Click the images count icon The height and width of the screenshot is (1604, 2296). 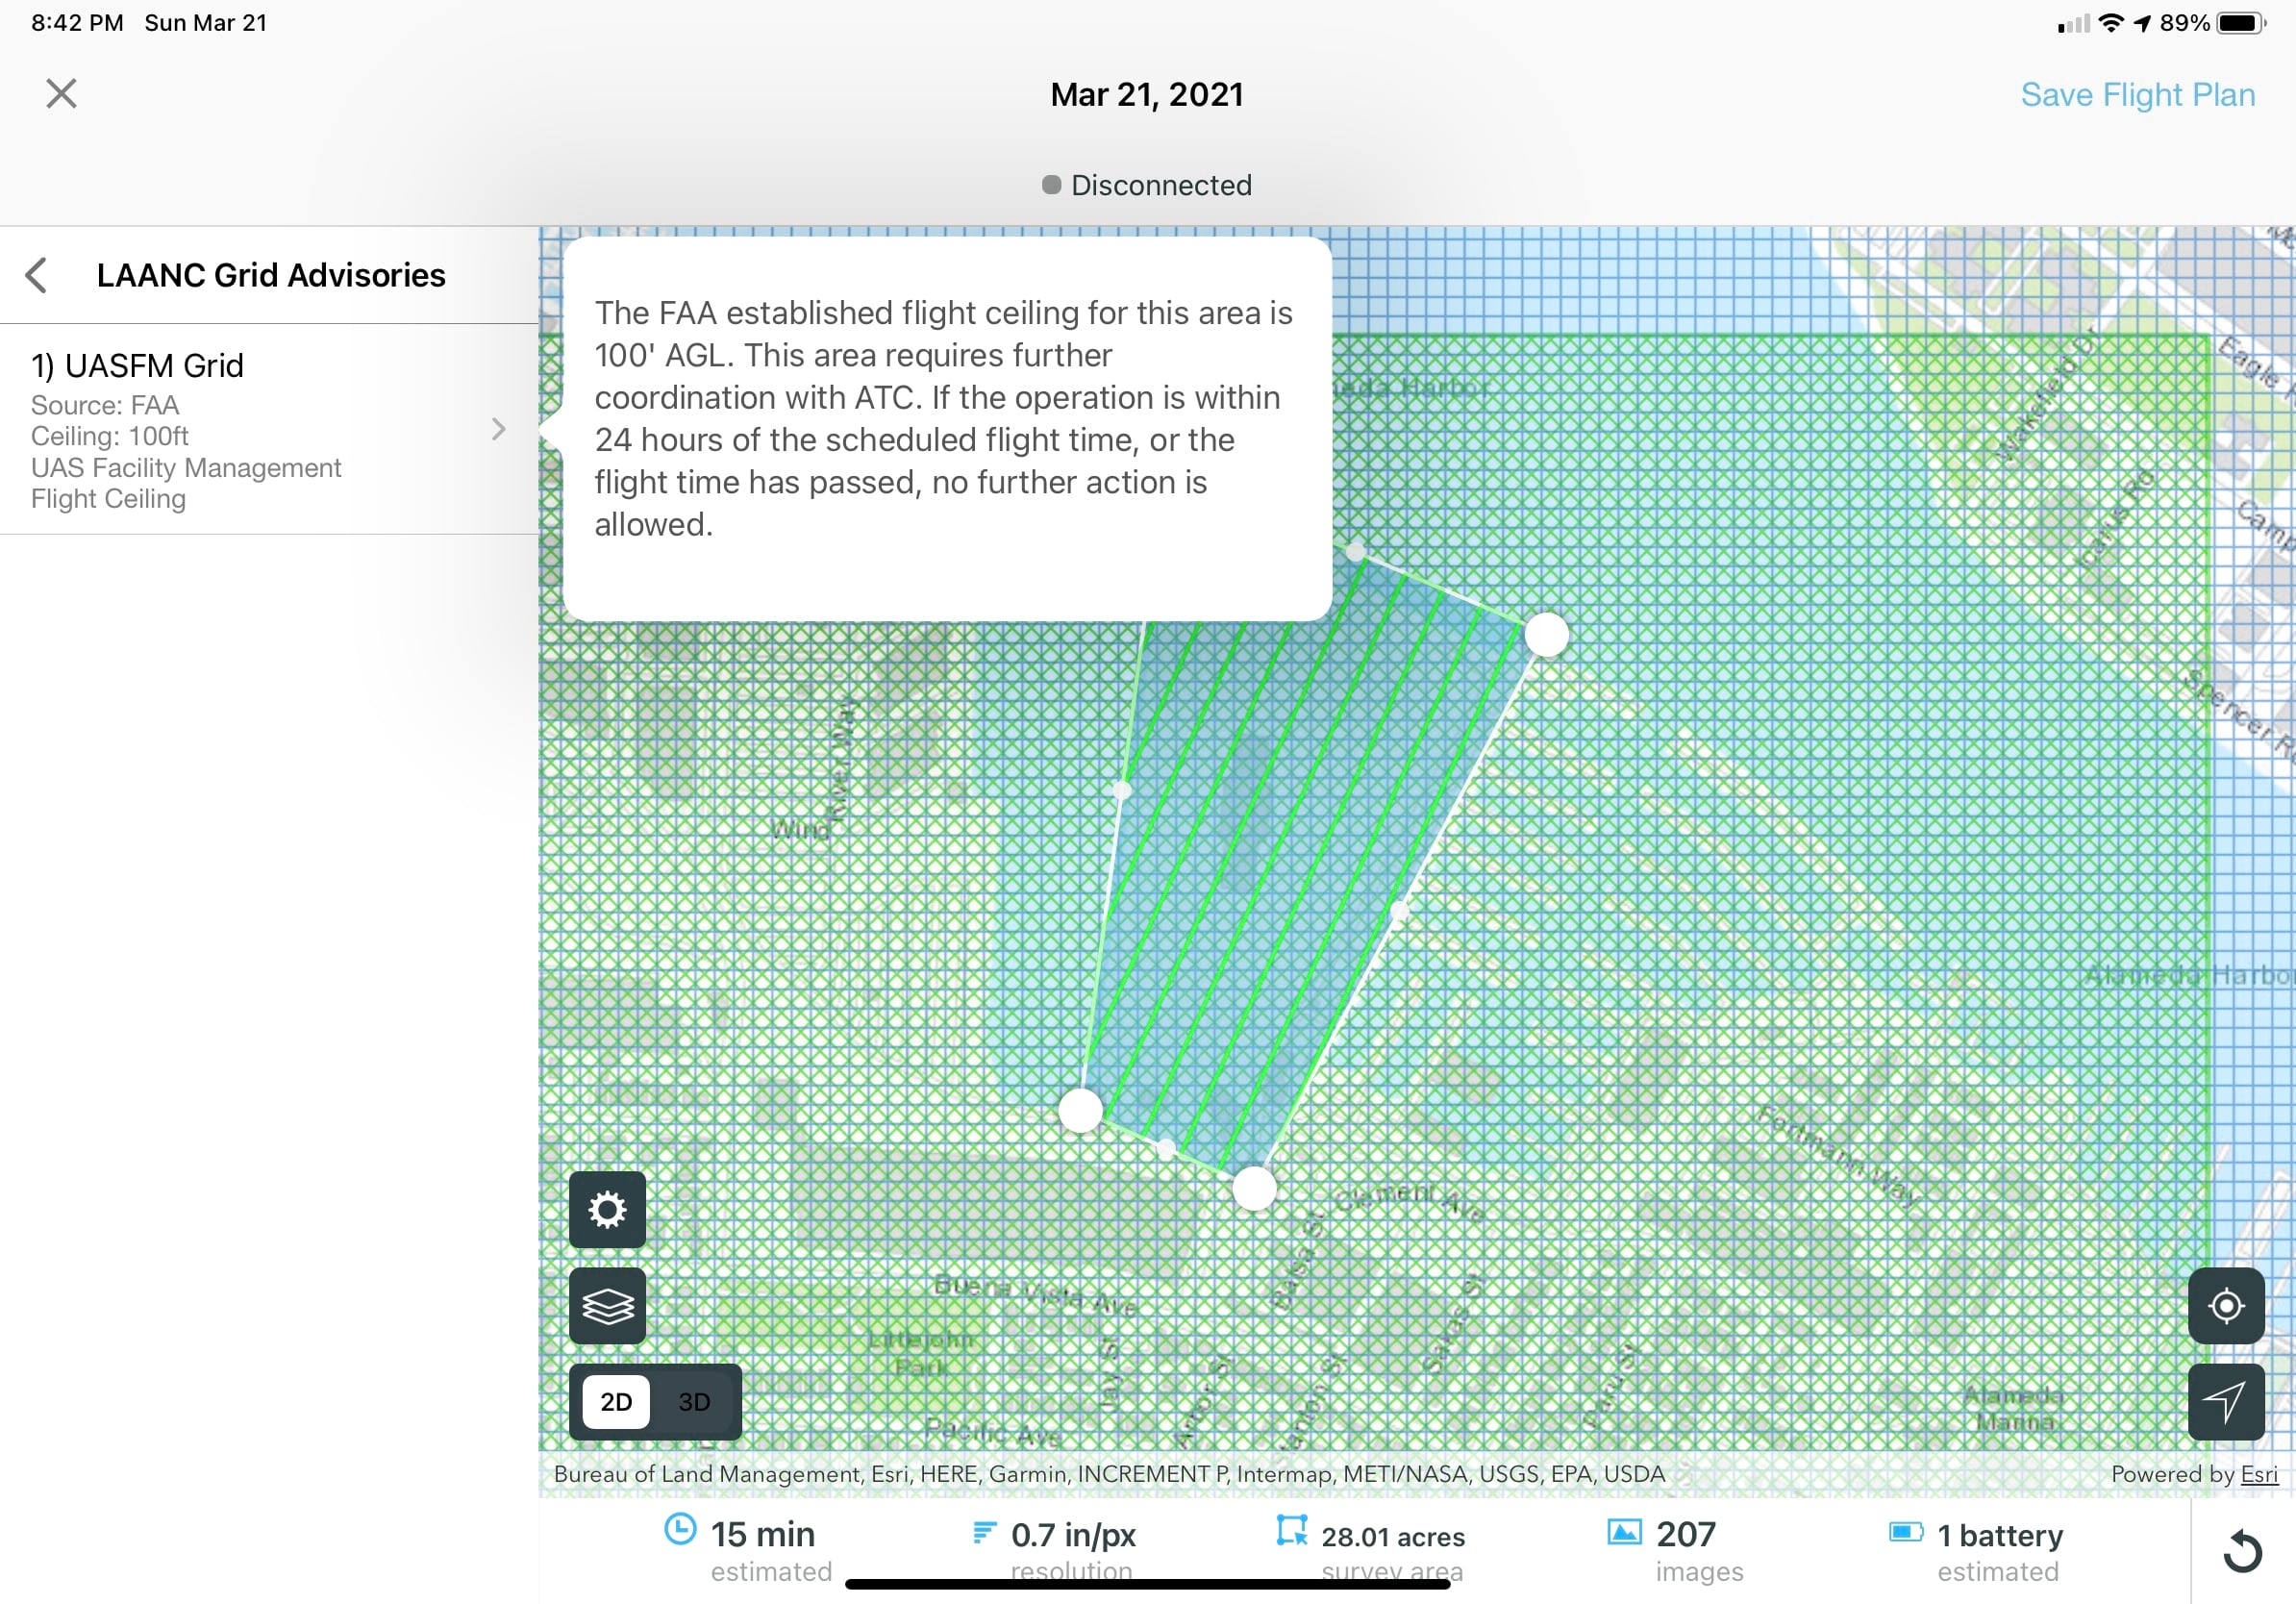click(1625, 1533)
